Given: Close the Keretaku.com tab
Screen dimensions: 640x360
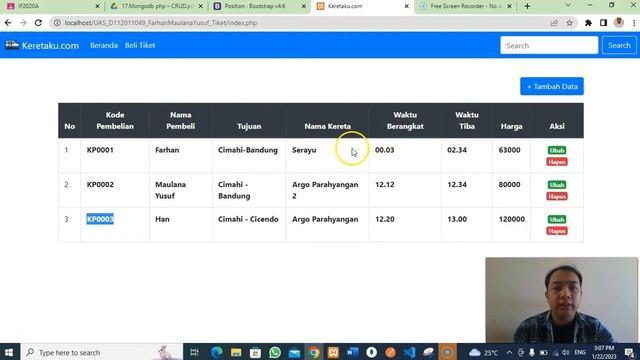Looking at the screenshot, I should 407,6.
